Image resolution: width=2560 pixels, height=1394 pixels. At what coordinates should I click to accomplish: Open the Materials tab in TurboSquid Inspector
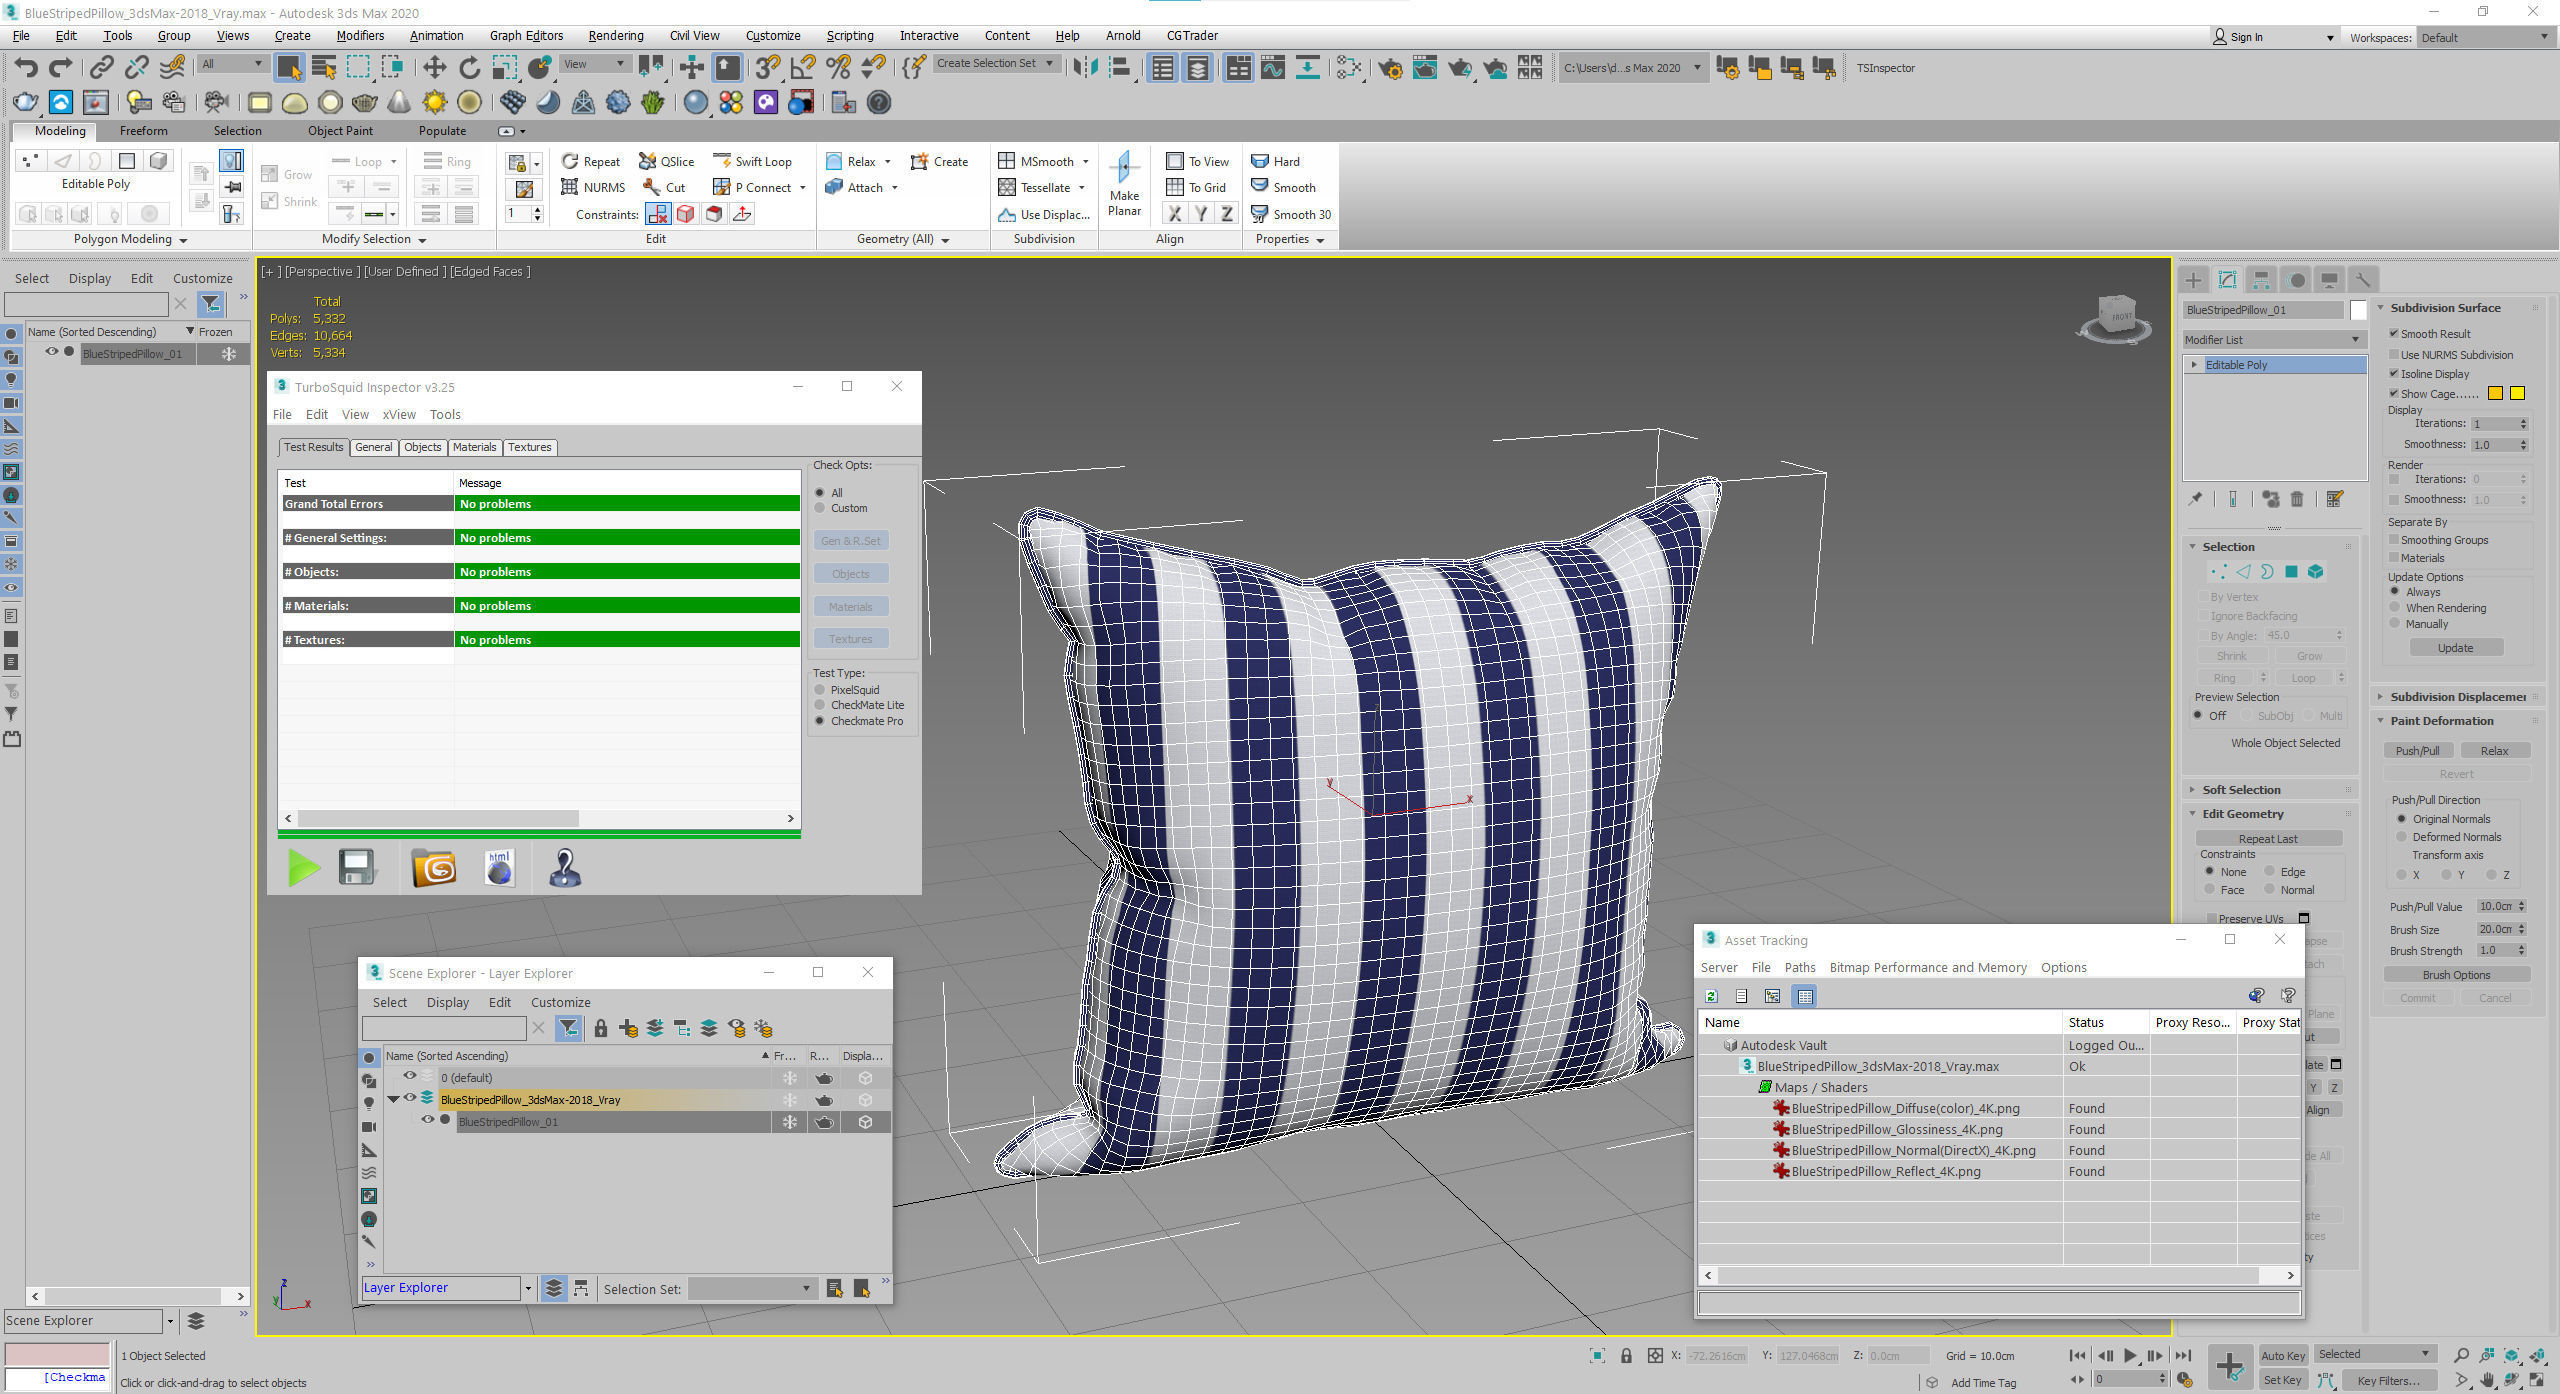[x=474, y=447]
